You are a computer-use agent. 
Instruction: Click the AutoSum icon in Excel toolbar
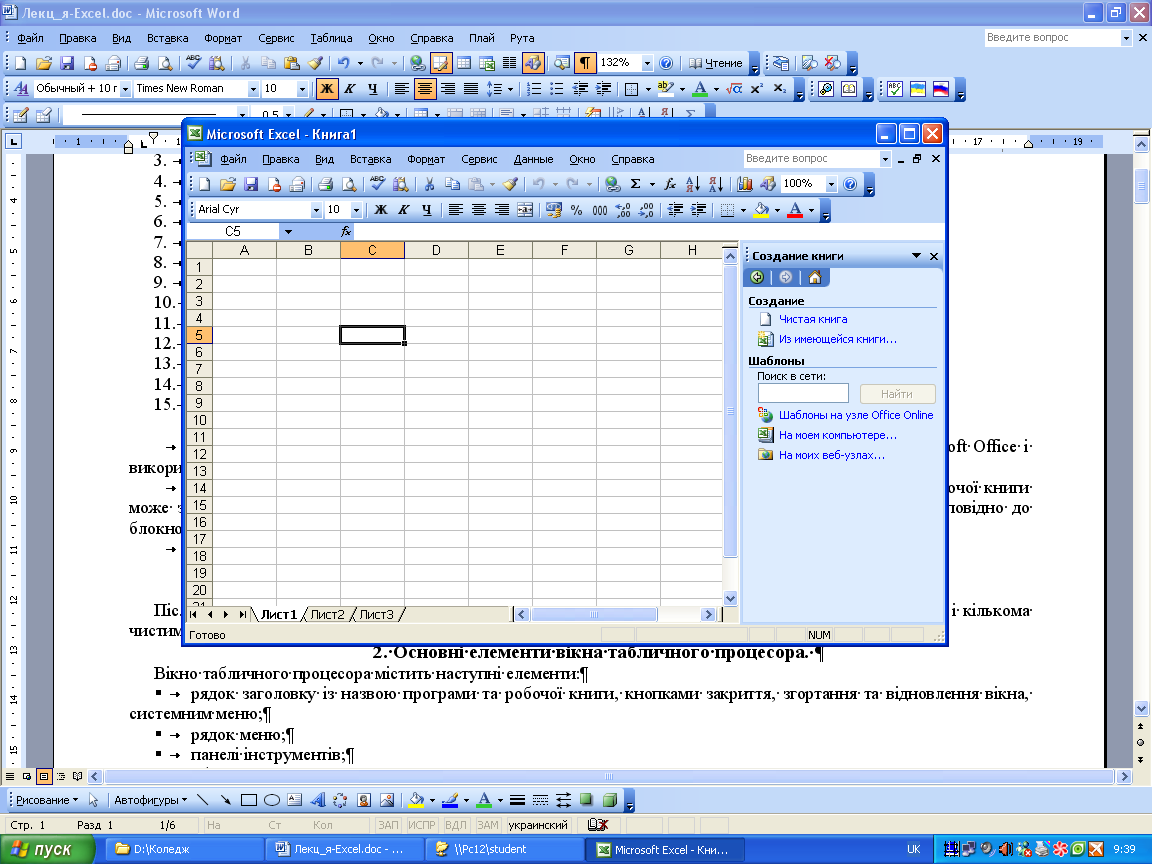tap(636, 184)
